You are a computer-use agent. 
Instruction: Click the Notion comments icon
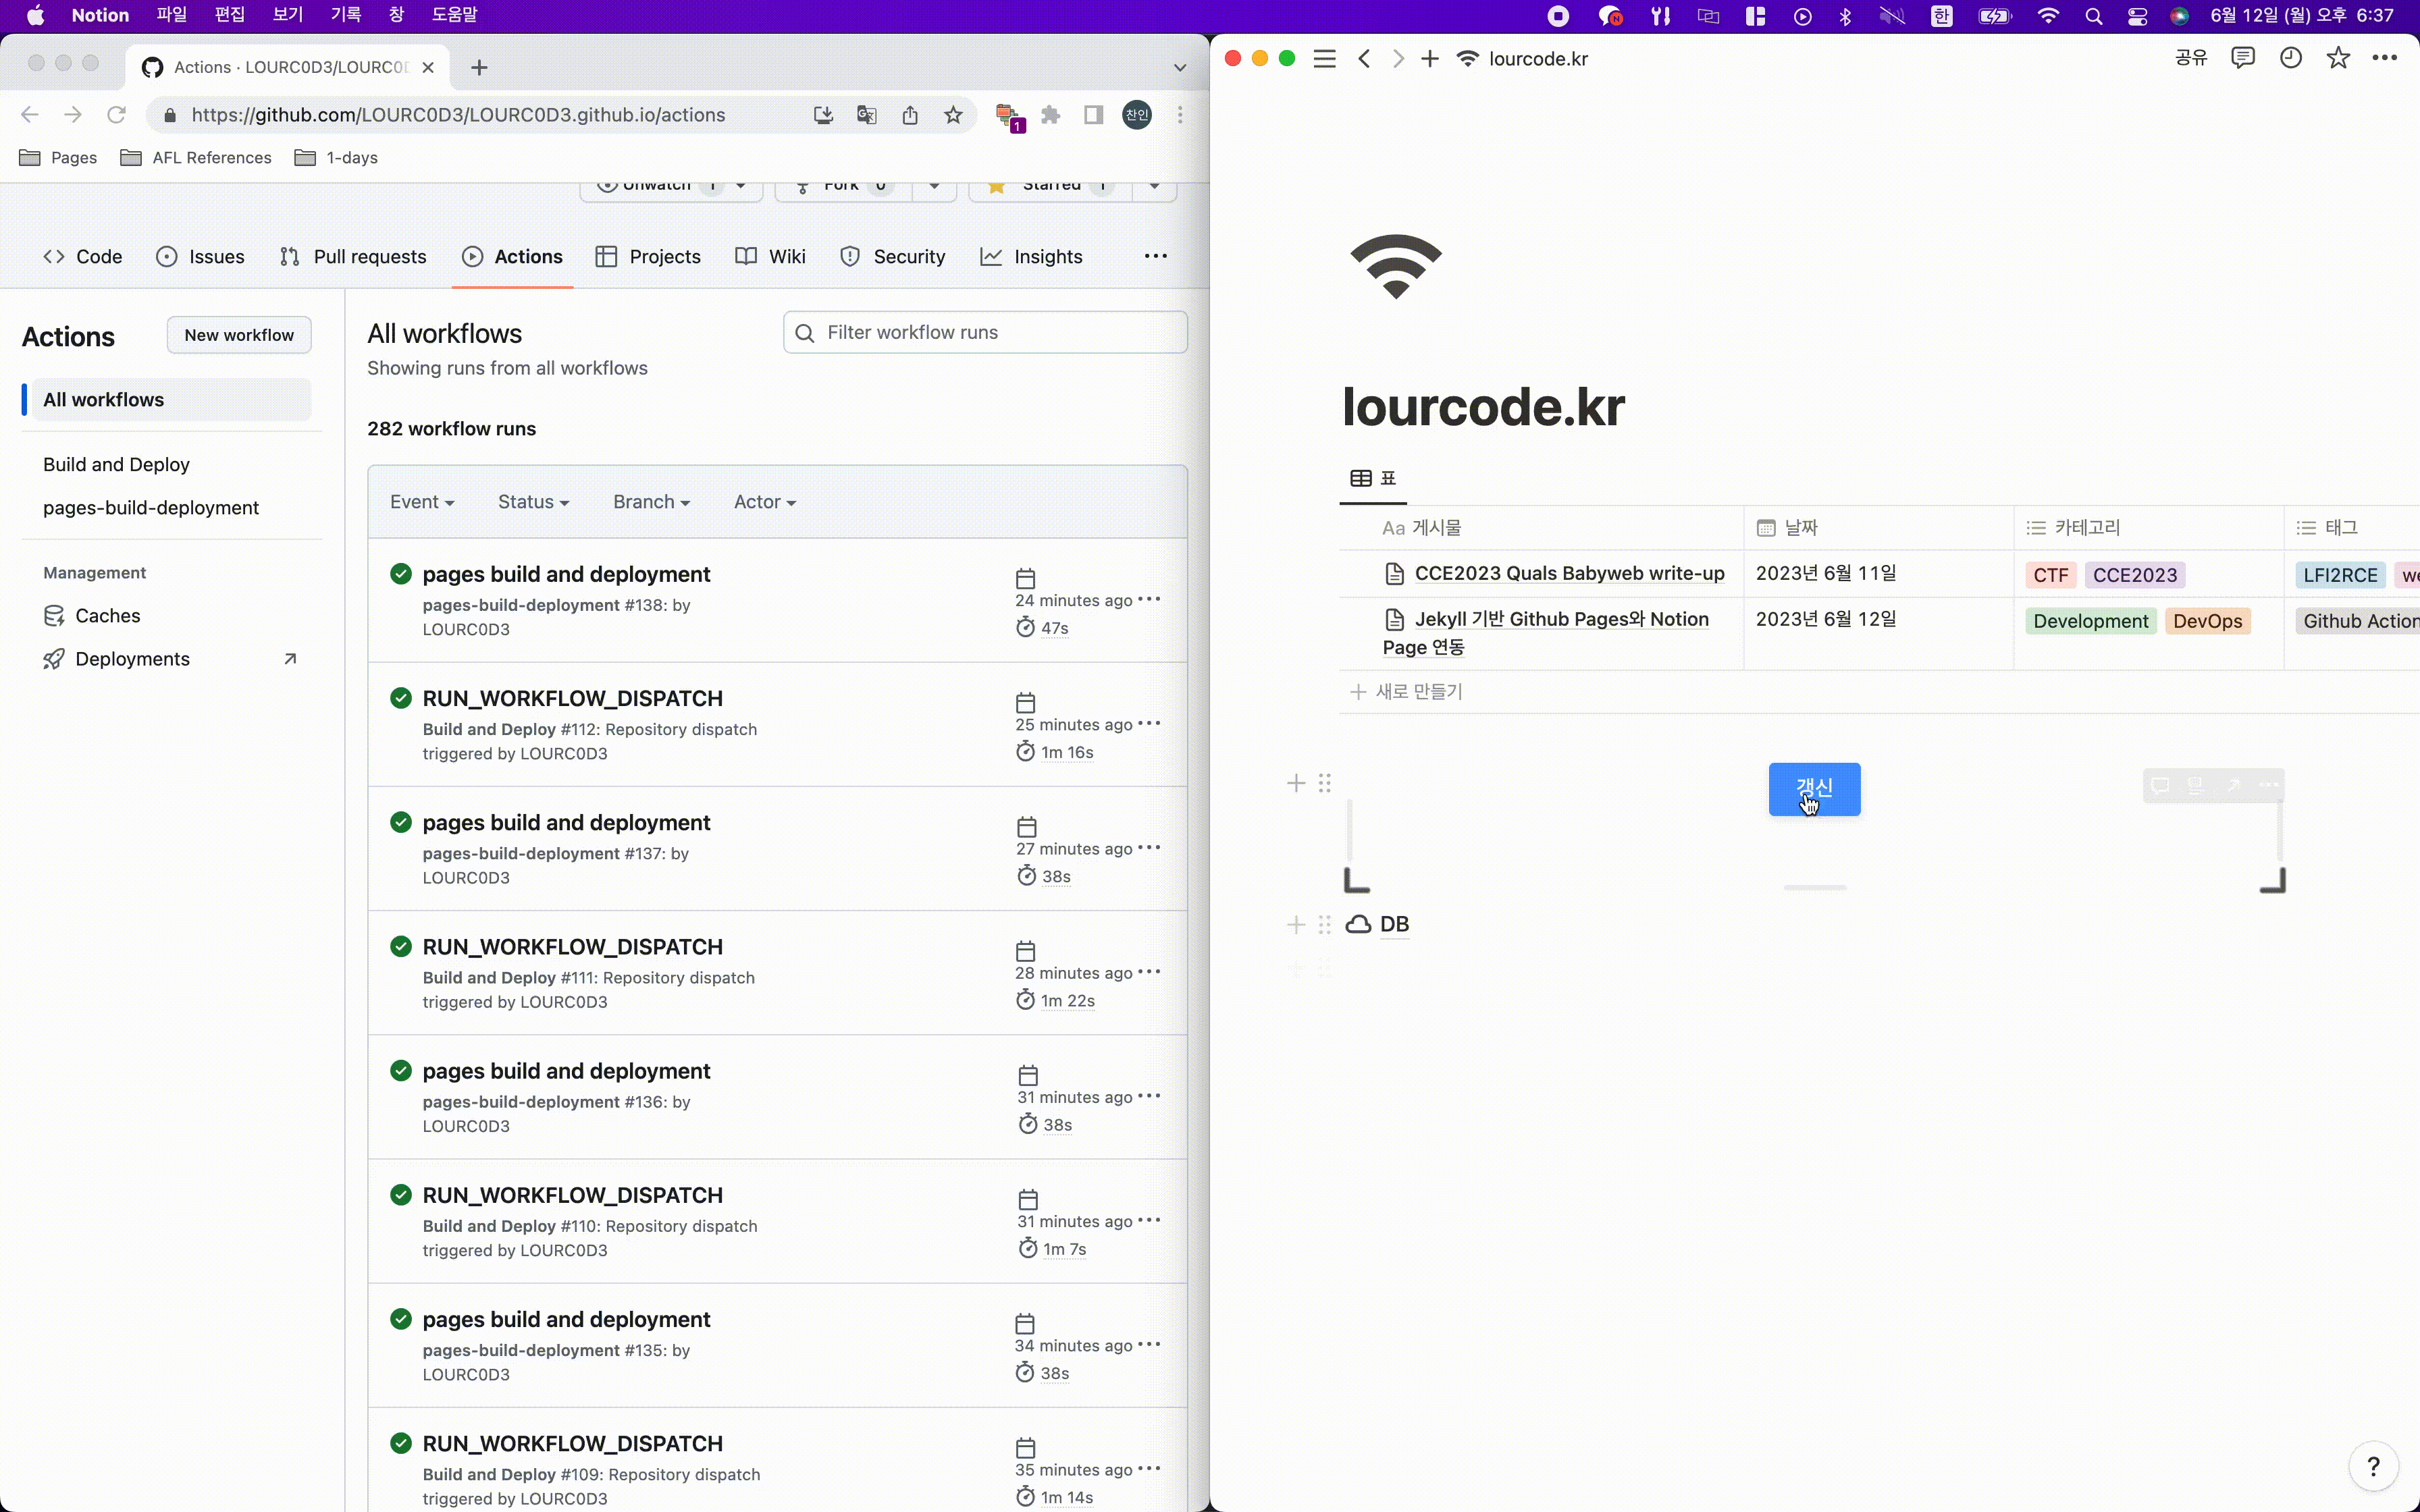(x=2242, y=58)
